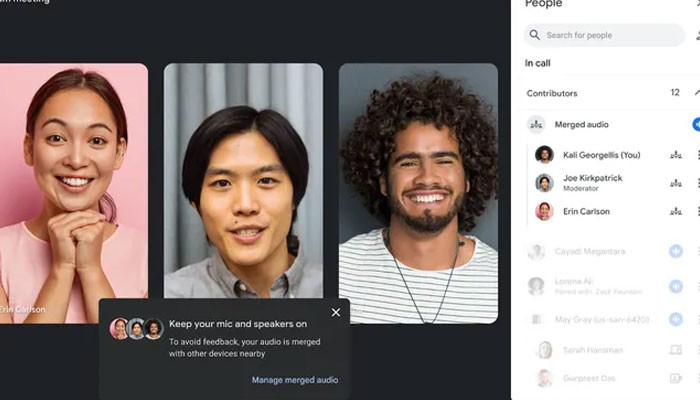
Task: Focus the Search for people field
Action: [x=610, y=35]
